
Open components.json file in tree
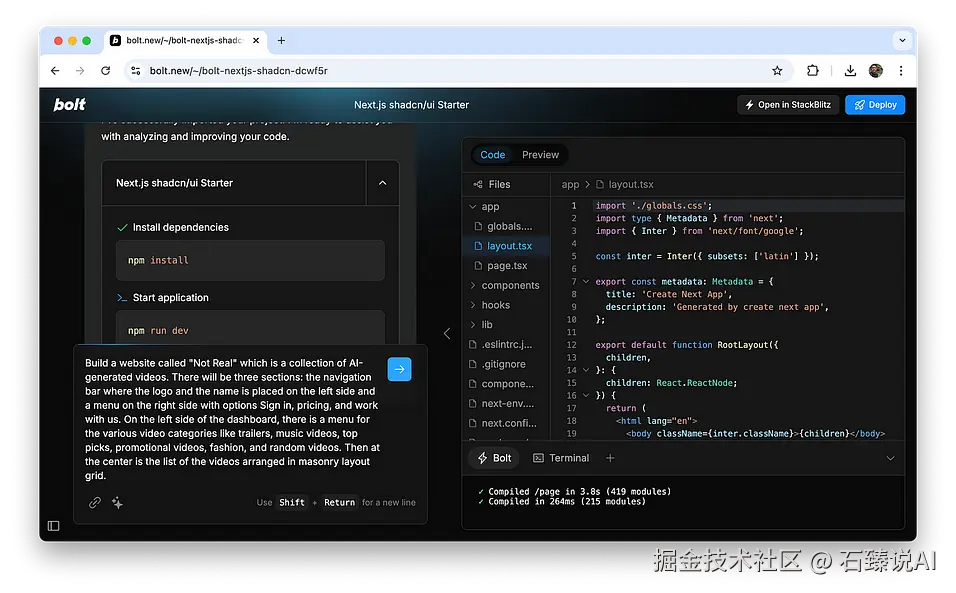(x=506, y=383)
